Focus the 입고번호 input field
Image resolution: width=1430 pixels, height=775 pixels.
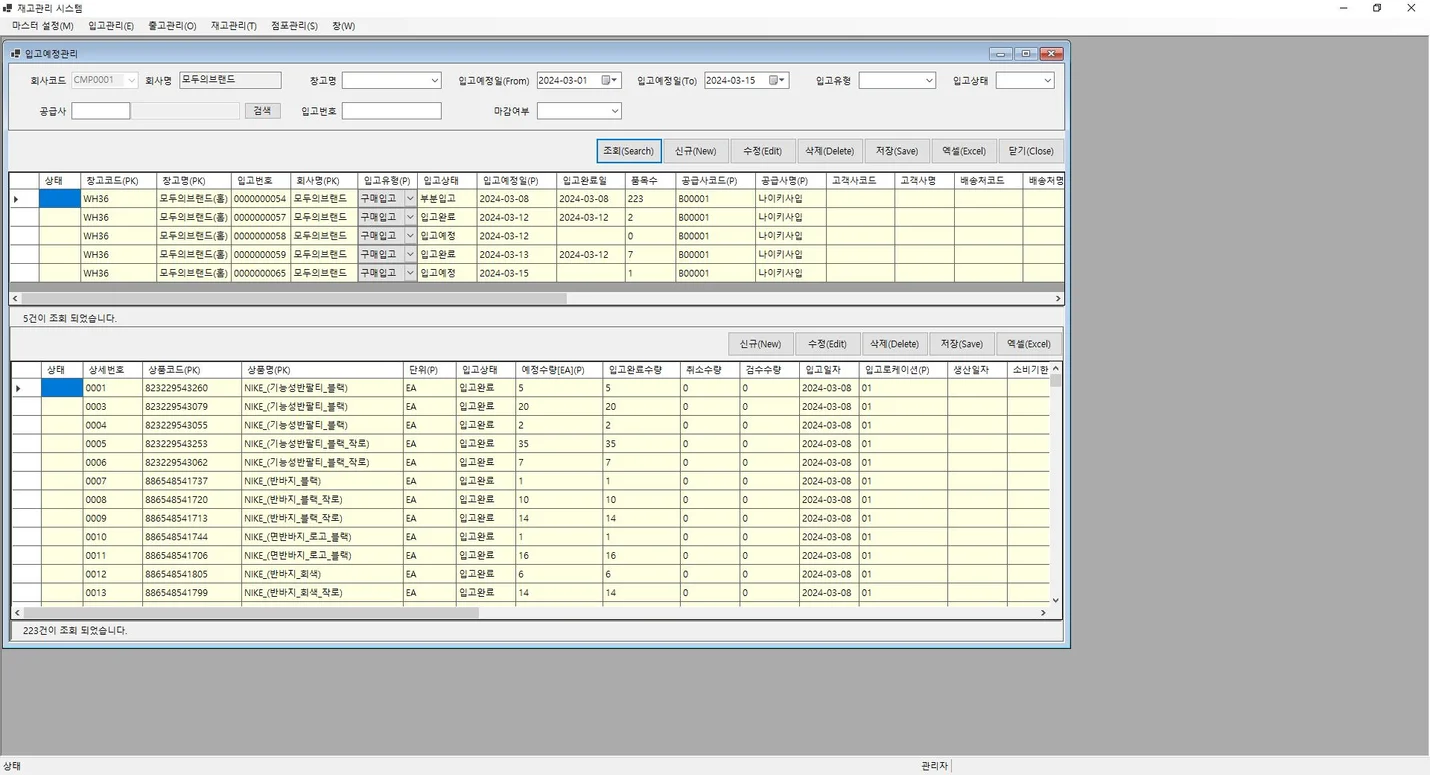pos(392,111)
